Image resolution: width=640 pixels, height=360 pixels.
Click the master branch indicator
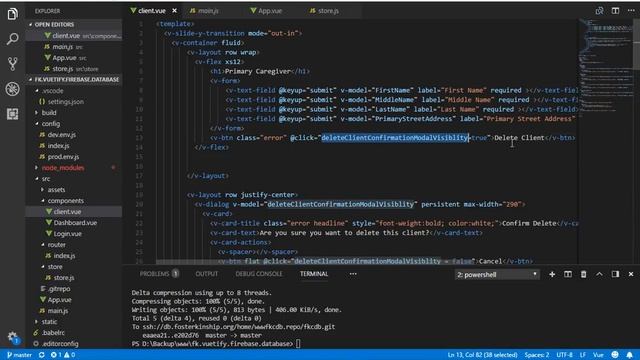tap(19, 355)
